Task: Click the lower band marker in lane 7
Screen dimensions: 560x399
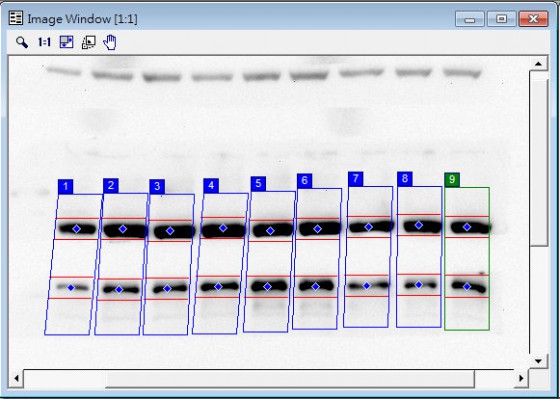Action: (x=366, y=286)
